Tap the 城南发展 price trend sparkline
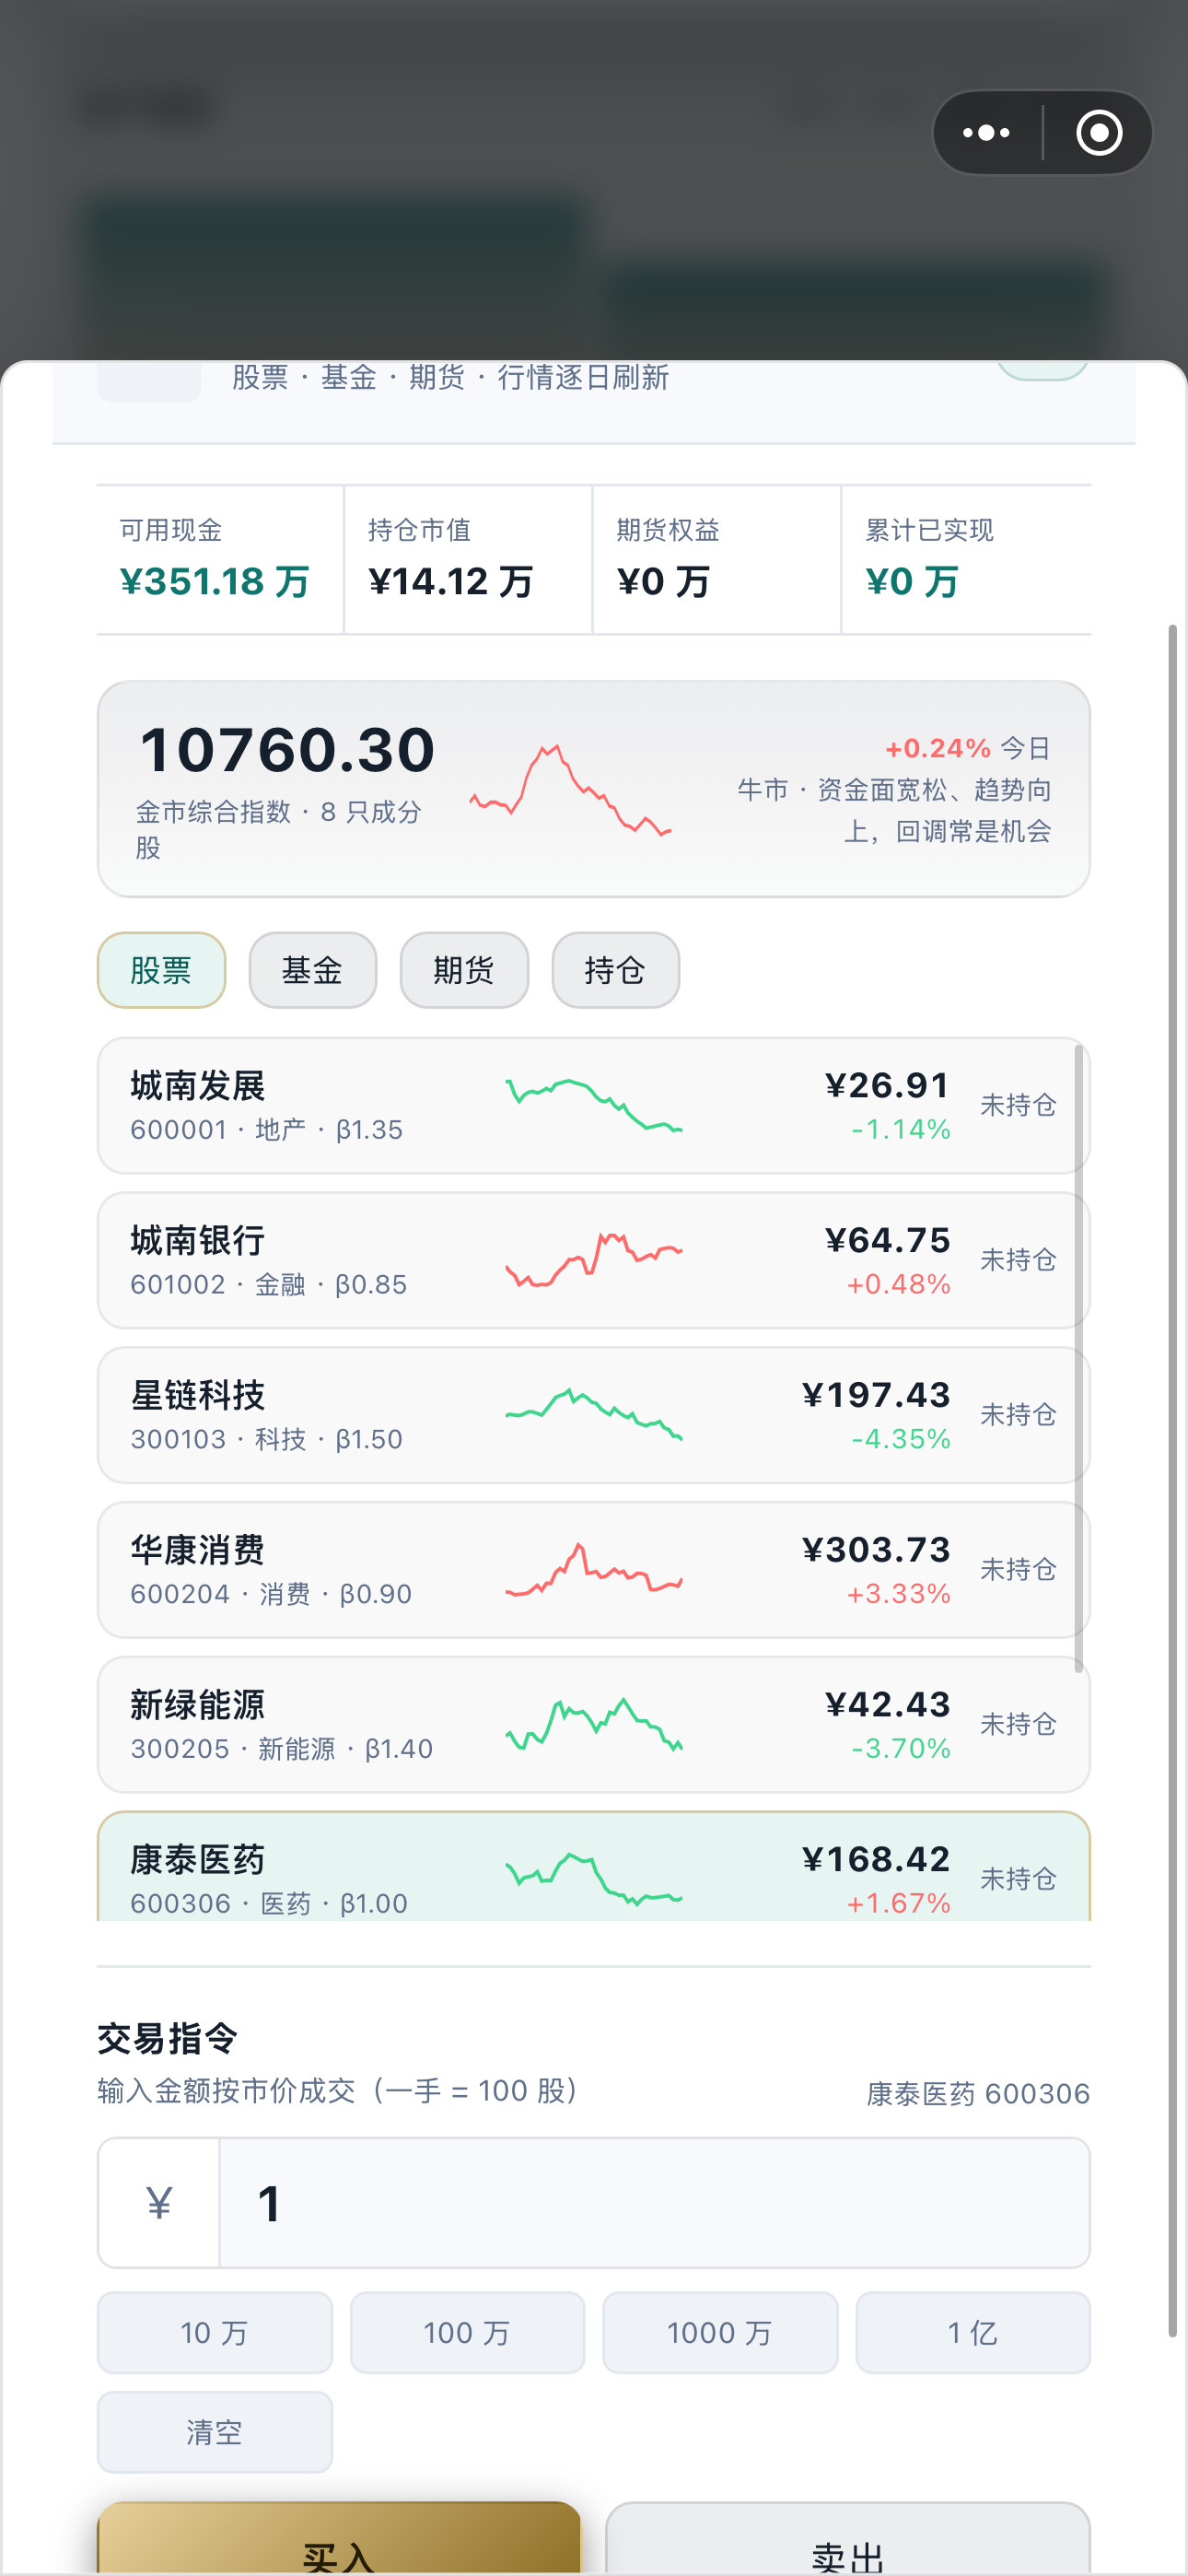The image size is (1188, 2576). (x=594, y=1105)
